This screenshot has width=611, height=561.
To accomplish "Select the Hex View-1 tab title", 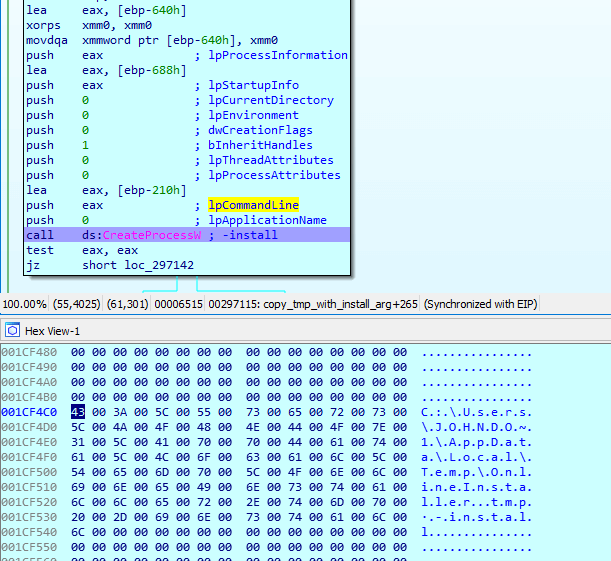I will point(52,331).
